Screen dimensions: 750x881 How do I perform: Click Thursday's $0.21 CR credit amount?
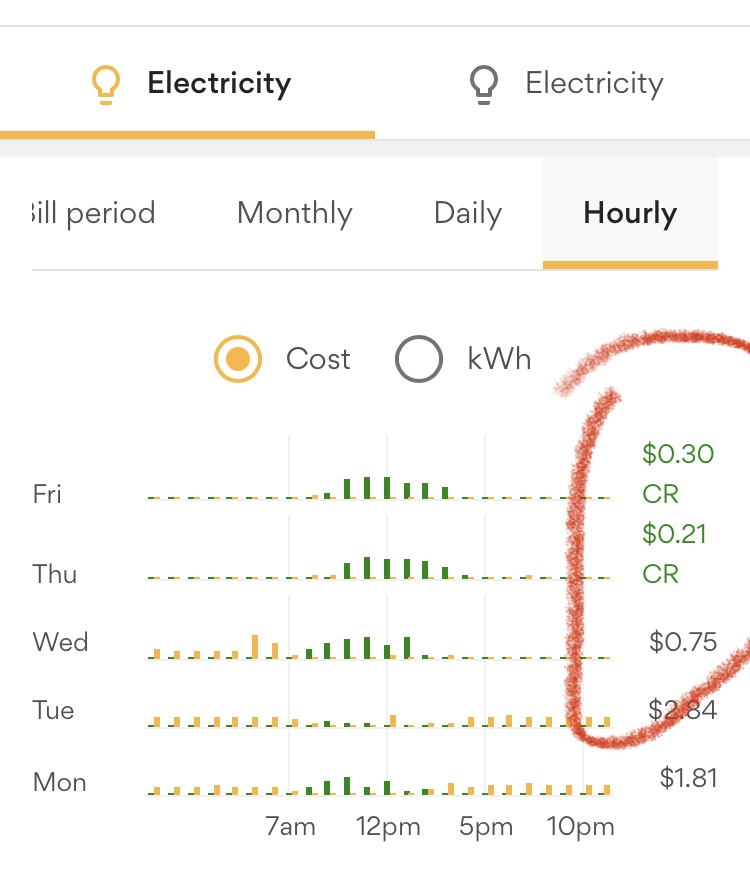pyautogui.click(x=674, y=553)
